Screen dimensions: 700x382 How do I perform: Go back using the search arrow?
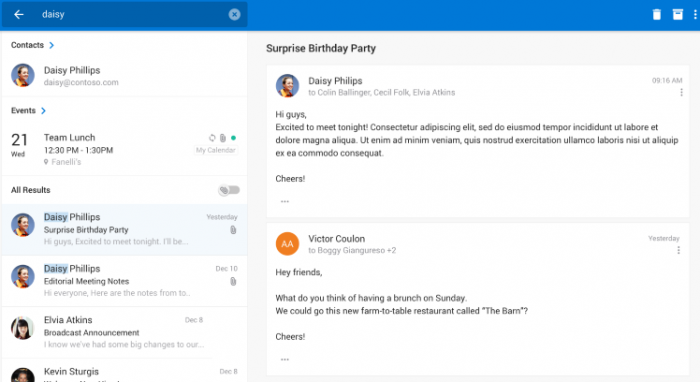coord(19,15)
